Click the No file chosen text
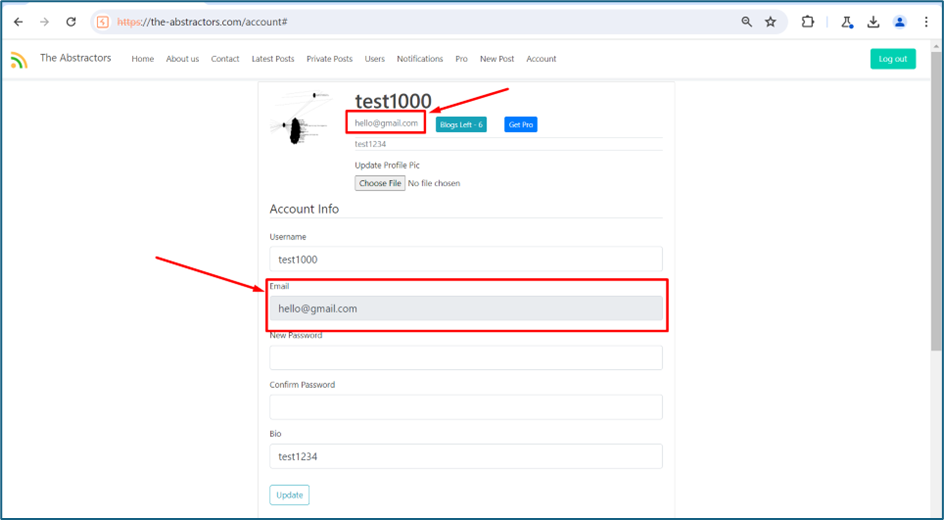 point(434,183)
